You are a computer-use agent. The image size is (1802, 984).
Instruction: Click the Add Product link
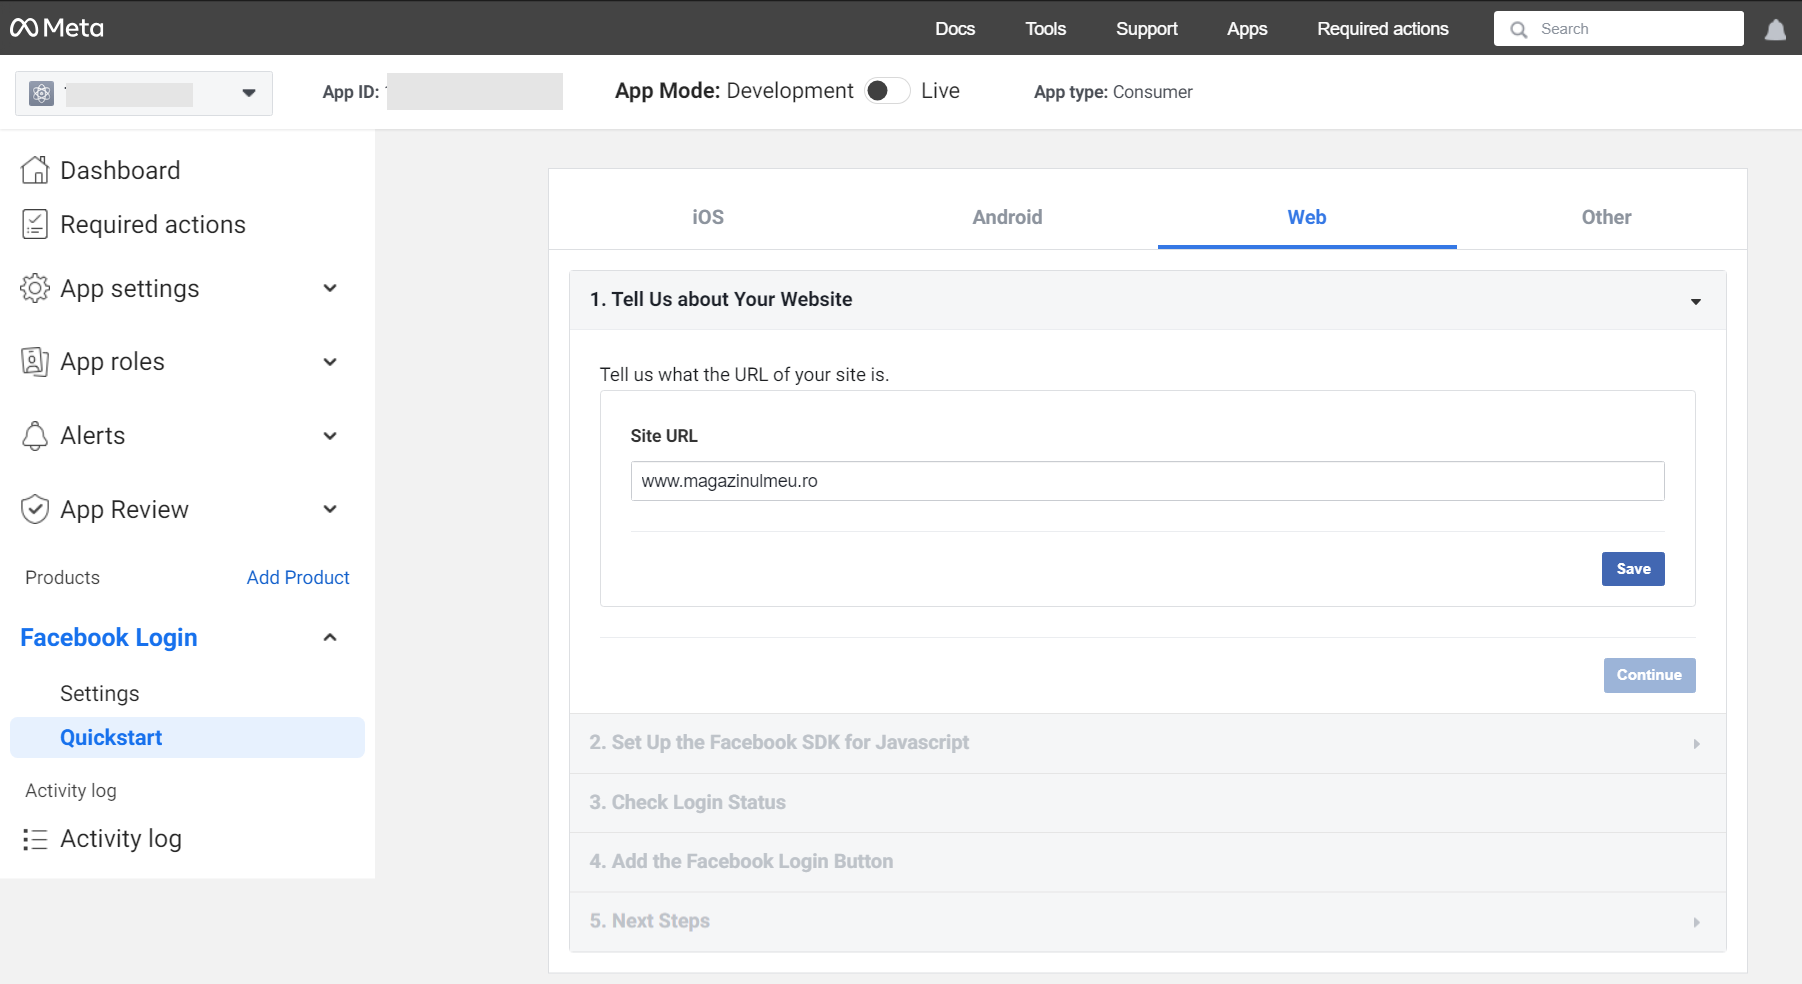[x=297, y=577]
